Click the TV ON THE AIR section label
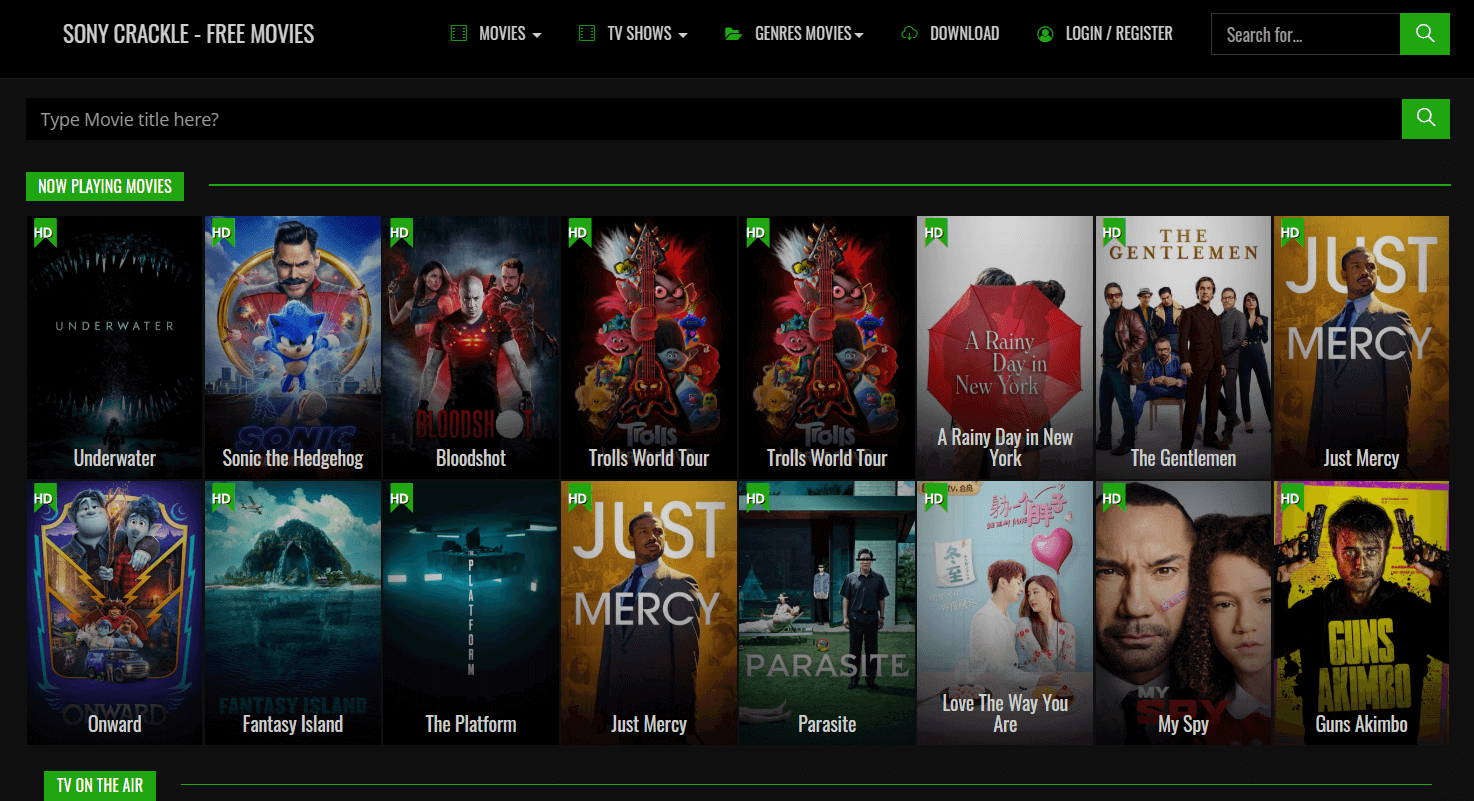The height and width of the screenshot is (801, 1474). coord(100,786)
